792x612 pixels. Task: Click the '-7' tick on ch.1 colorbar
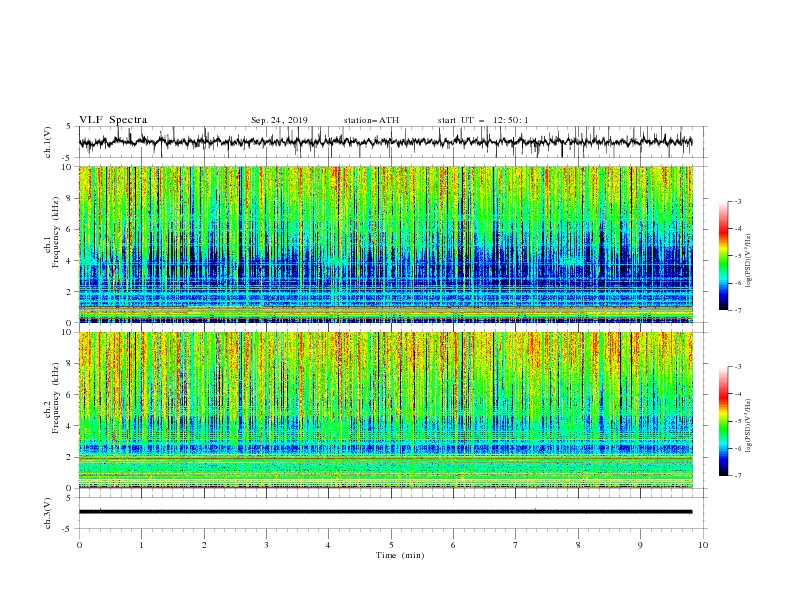coord(737,310)
